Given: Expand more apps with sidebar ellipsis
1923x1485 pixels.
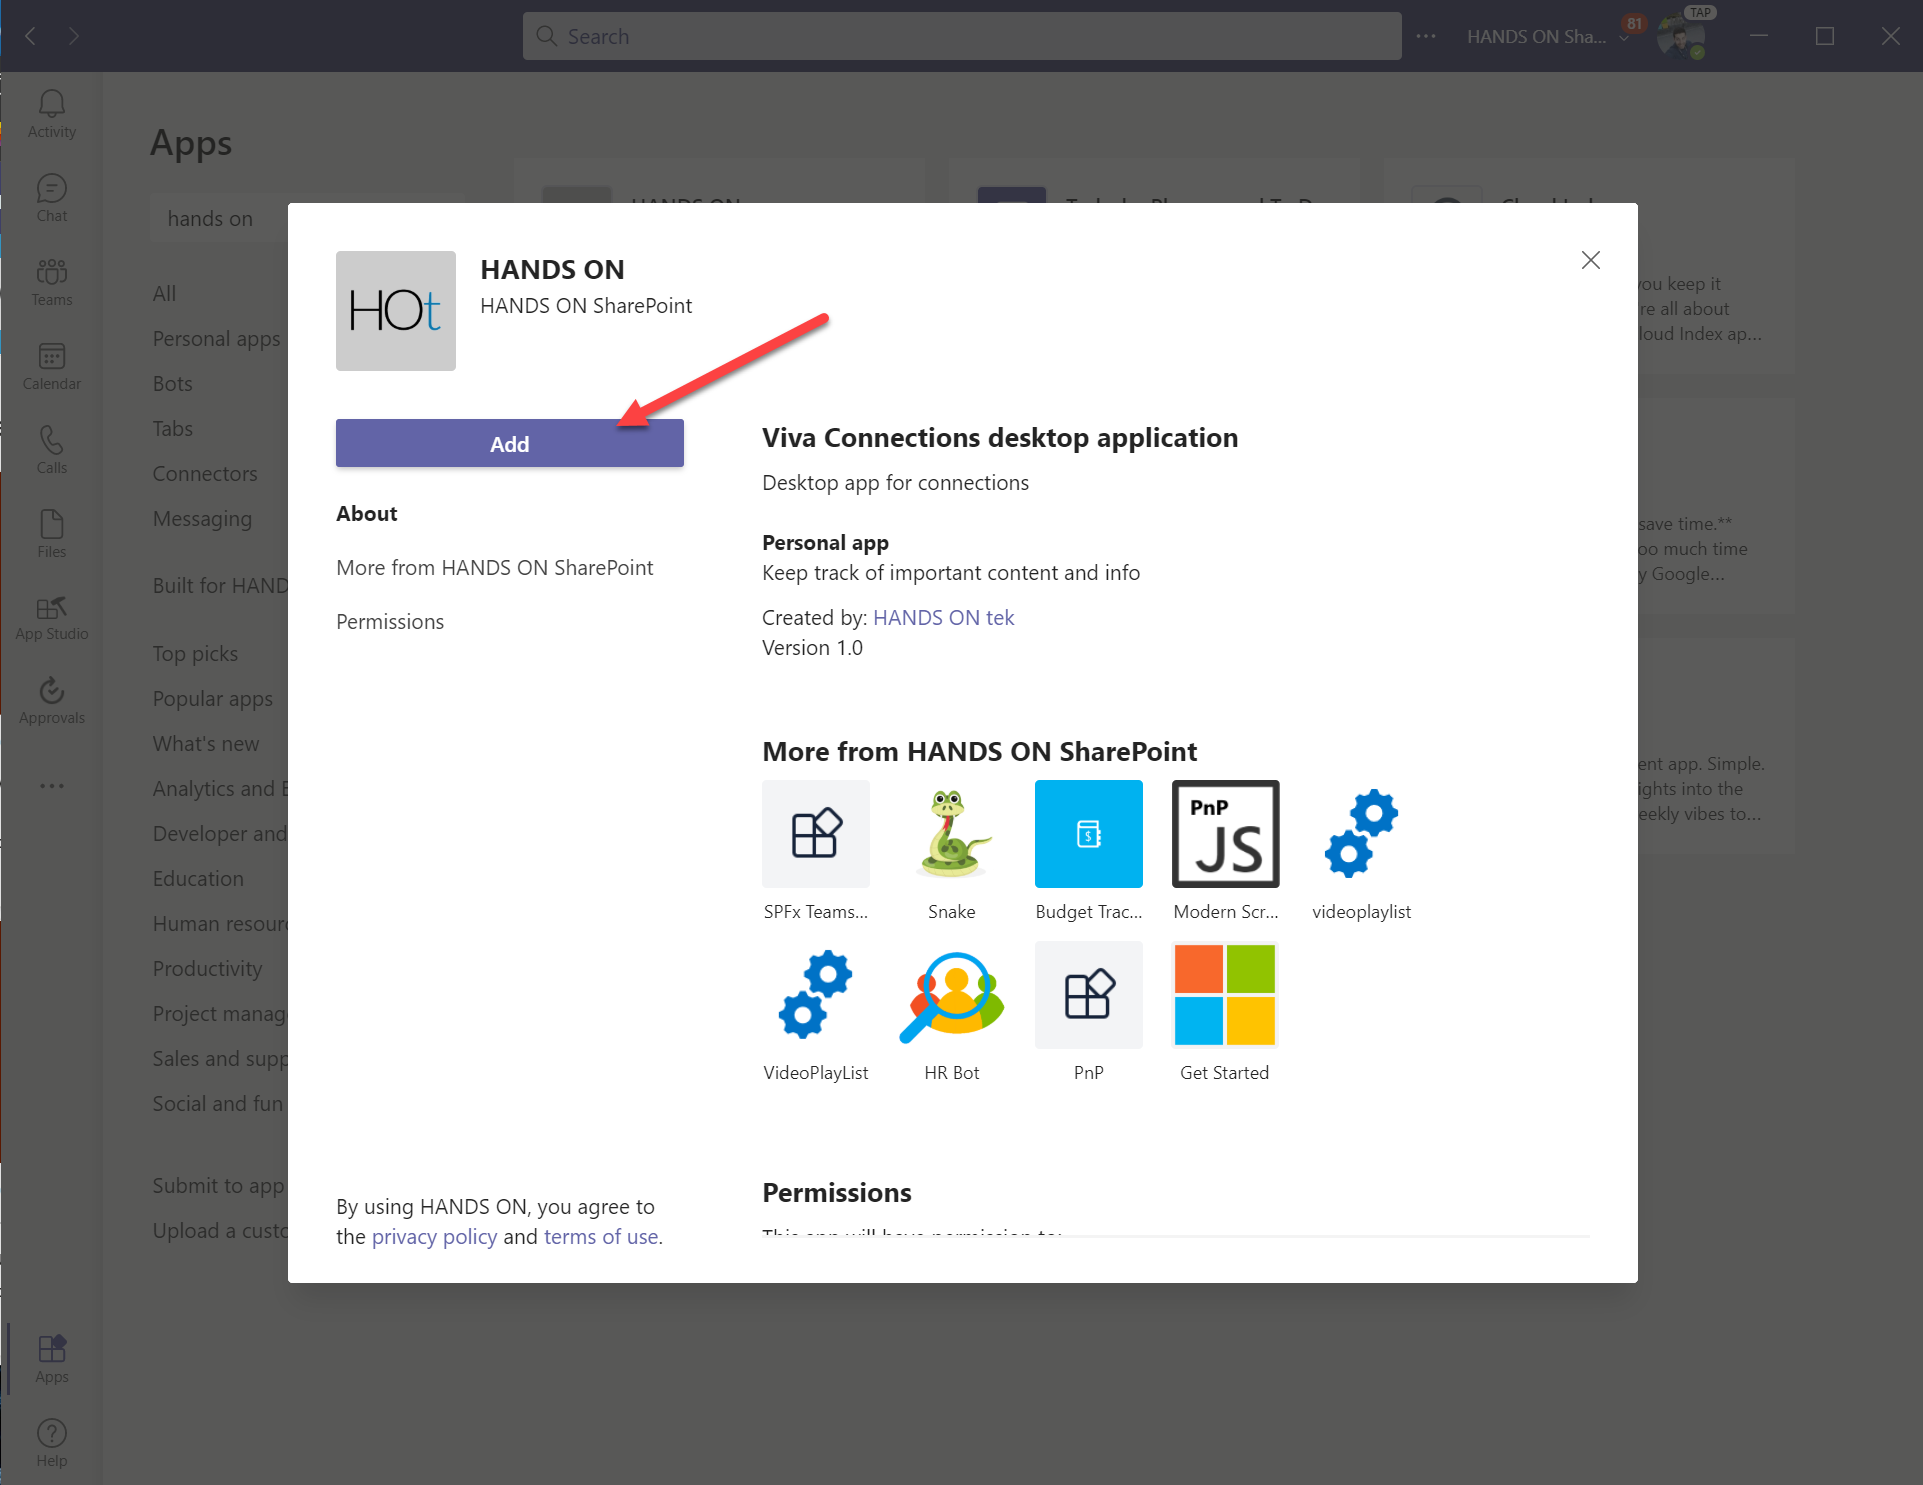Looking at the screenshot, I should (51, 786).
